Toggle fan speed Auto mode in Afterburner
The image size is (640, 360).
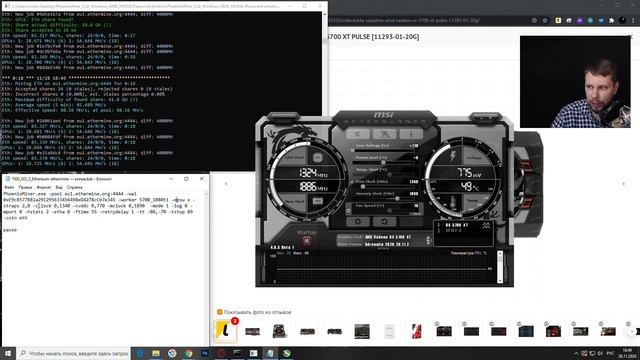(x=416, y=213)
